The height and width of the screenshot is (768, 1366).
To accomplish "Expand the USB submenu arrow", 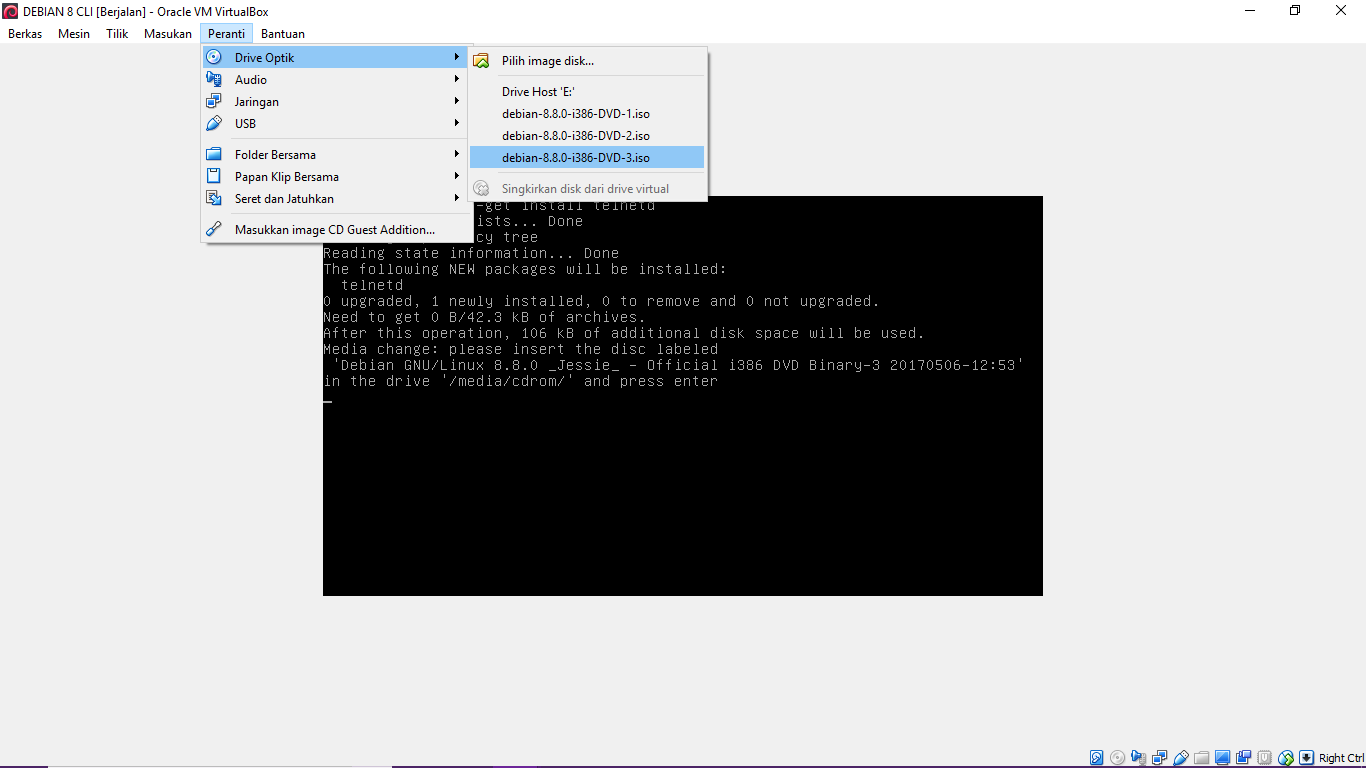I will [457, 123].
